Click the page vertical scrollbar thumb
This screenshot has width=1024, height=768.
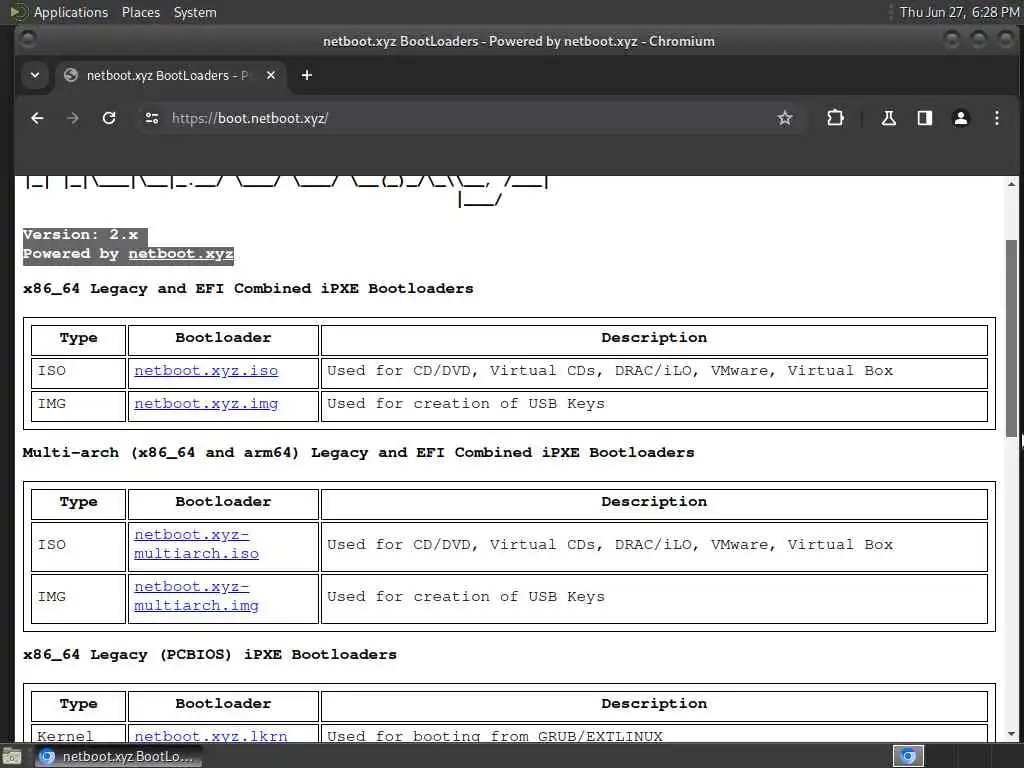coord(1011,338)
